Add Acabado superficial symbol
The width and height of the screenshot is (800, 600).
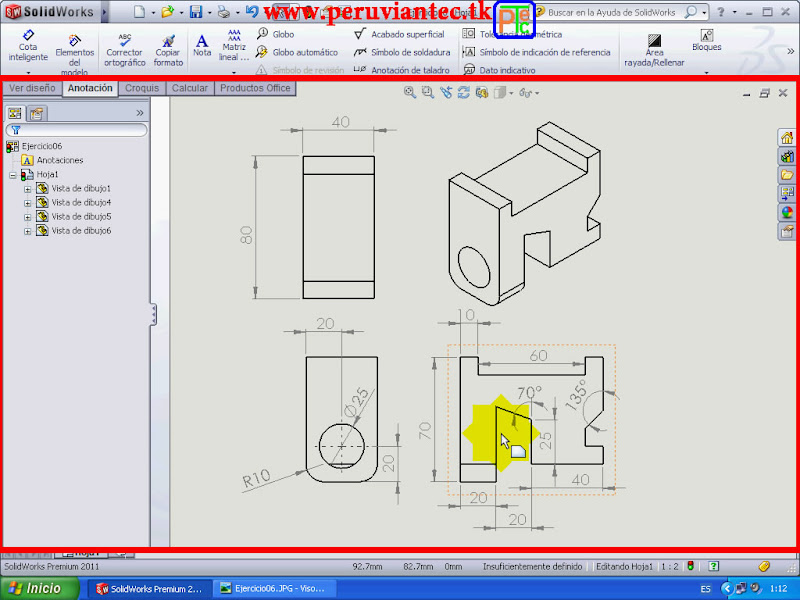399,34
